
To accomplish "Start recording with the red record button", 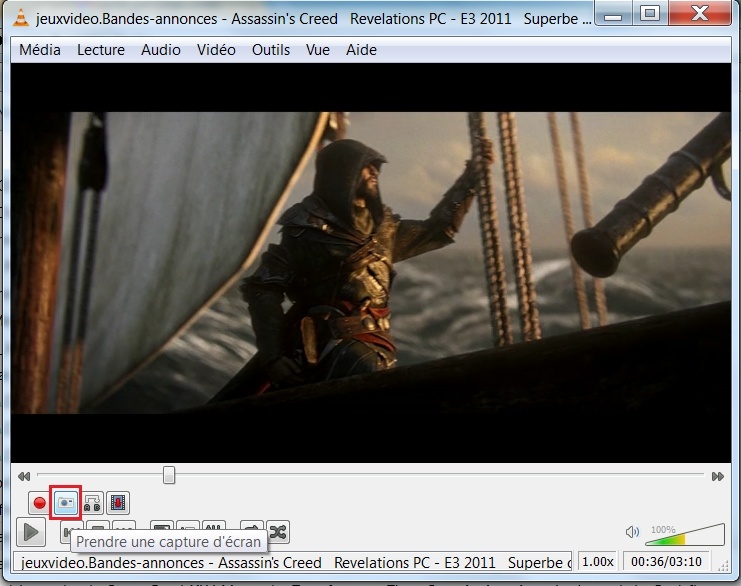I will [x=39, y=503].
